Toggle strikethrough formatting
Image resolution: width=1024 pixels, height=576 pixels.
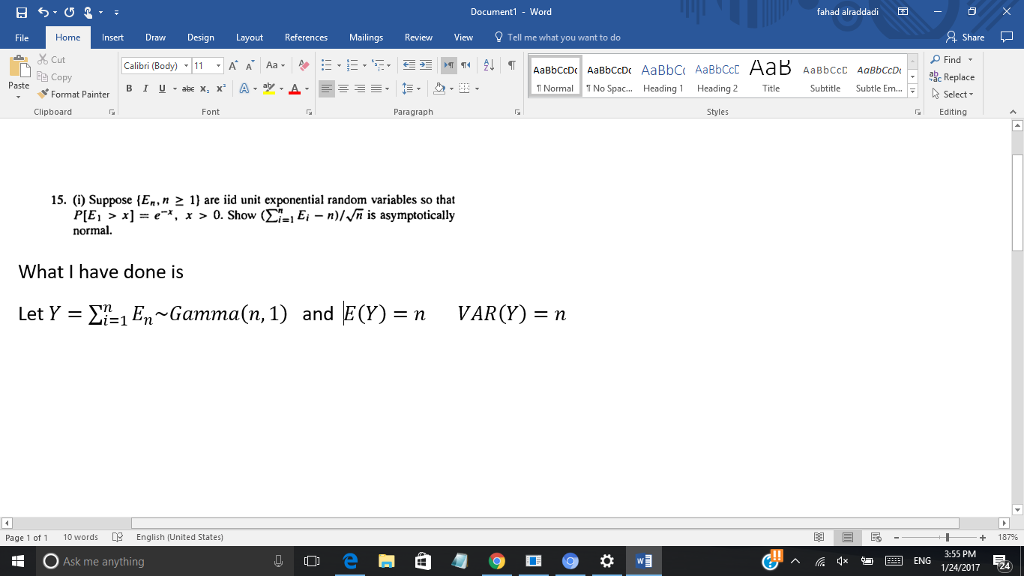tap(188, 88)
